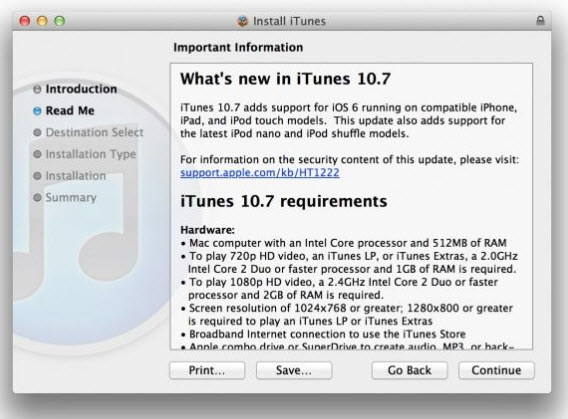Click the Install iTunes window title
Screen dimensions: 568x419
(x=289, y=21)
